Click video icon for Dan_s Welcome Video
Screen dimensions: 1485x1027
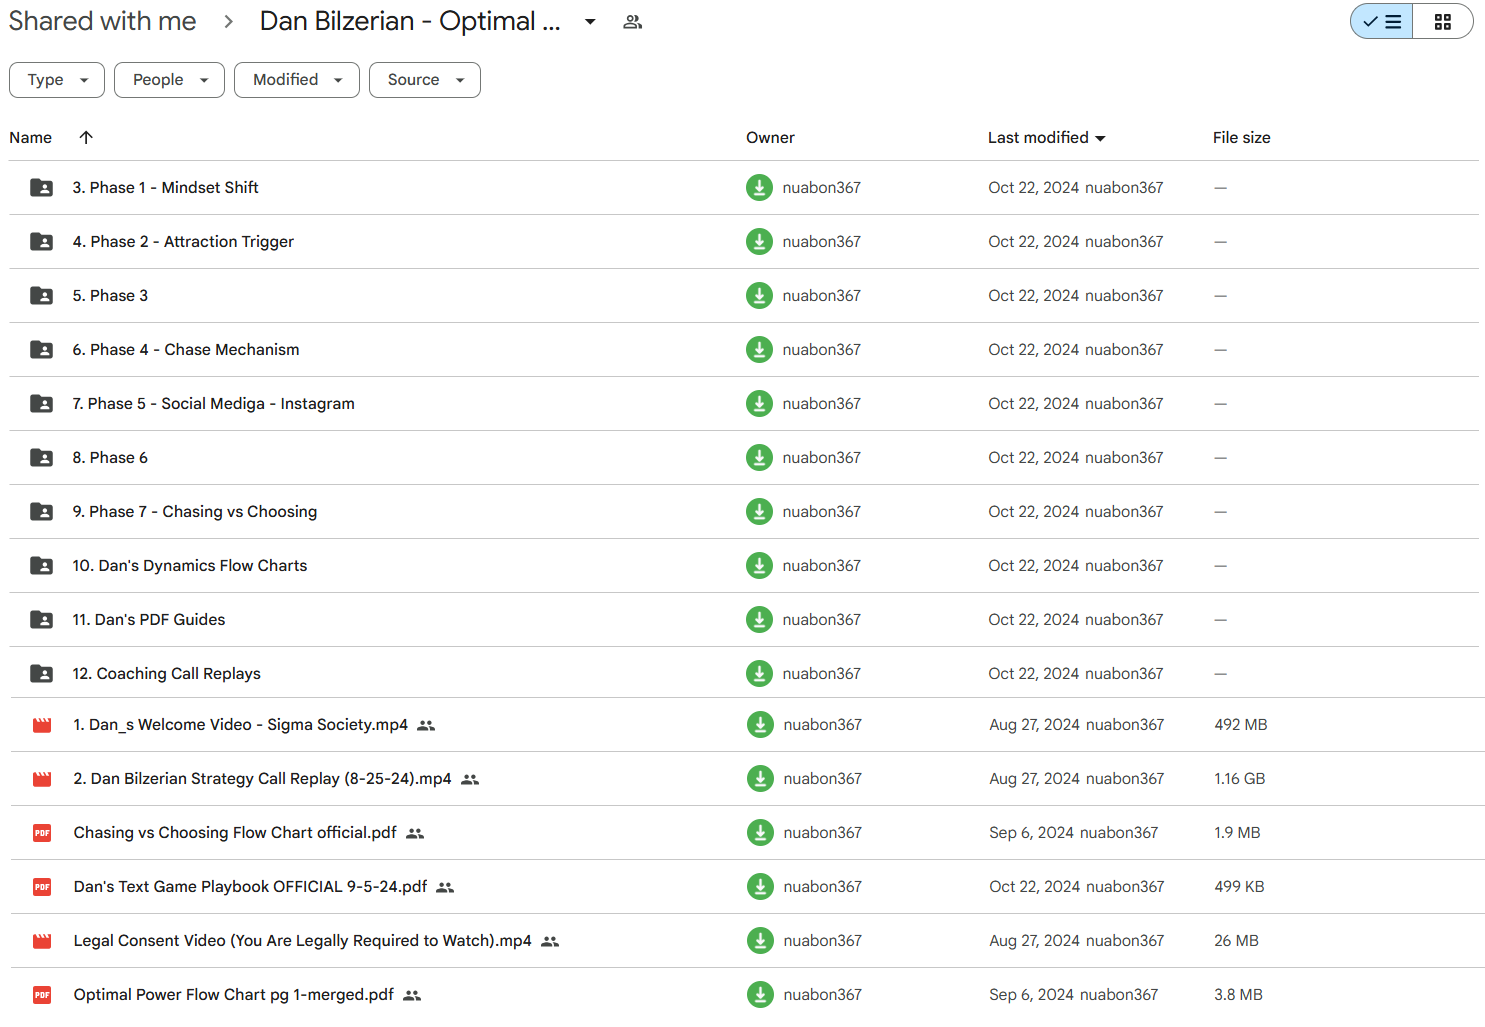pyautogui.click(x=42, y=725)
